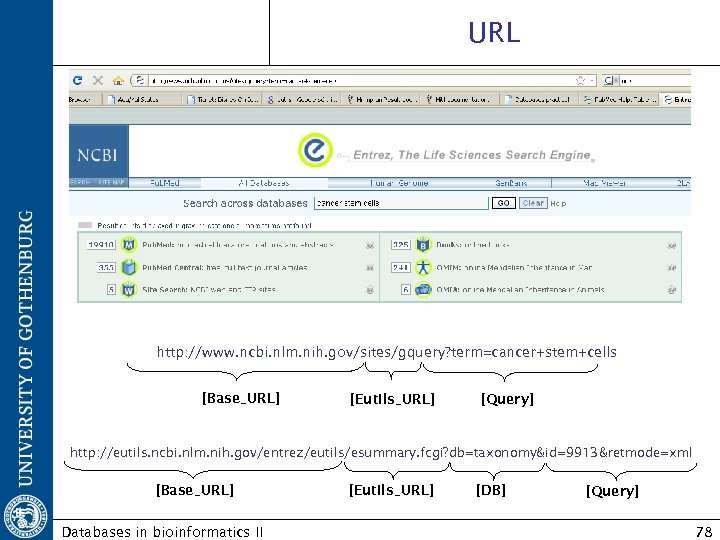Click the University of Gothenburg seal logo

click(26, 517)
